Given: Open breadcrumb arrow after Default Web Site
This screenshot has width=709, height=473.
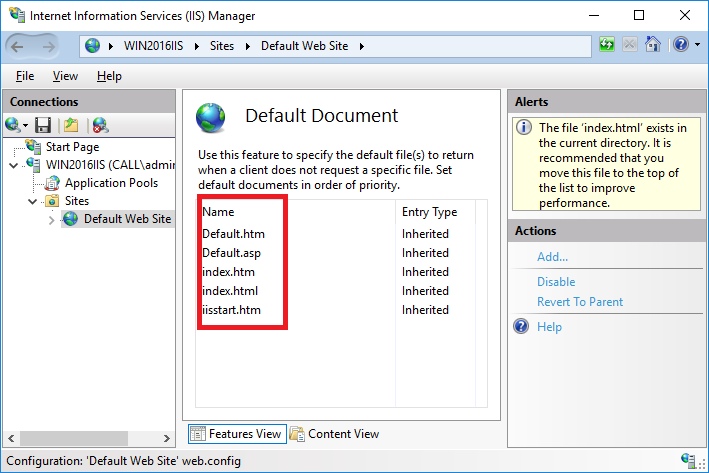Looking at the screenshot, I should (362, 47).
